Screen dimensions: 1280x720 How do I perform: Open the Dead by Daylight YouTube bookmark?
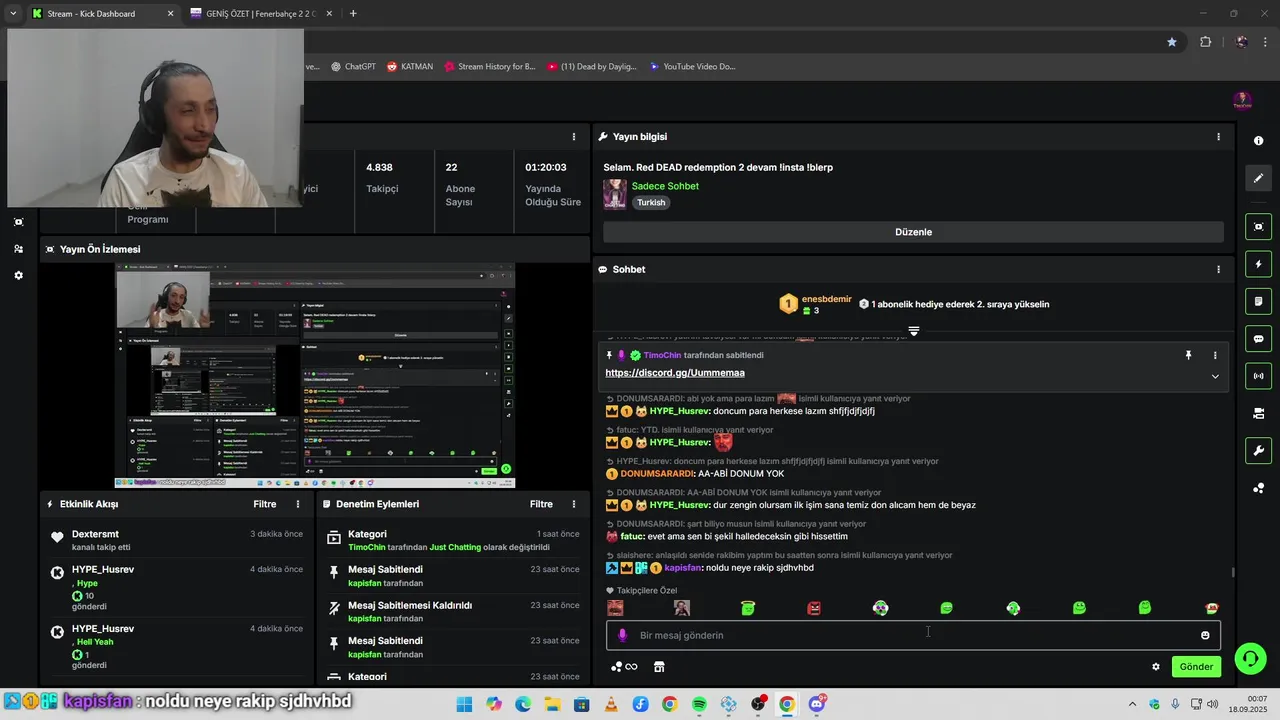[591, 67]
